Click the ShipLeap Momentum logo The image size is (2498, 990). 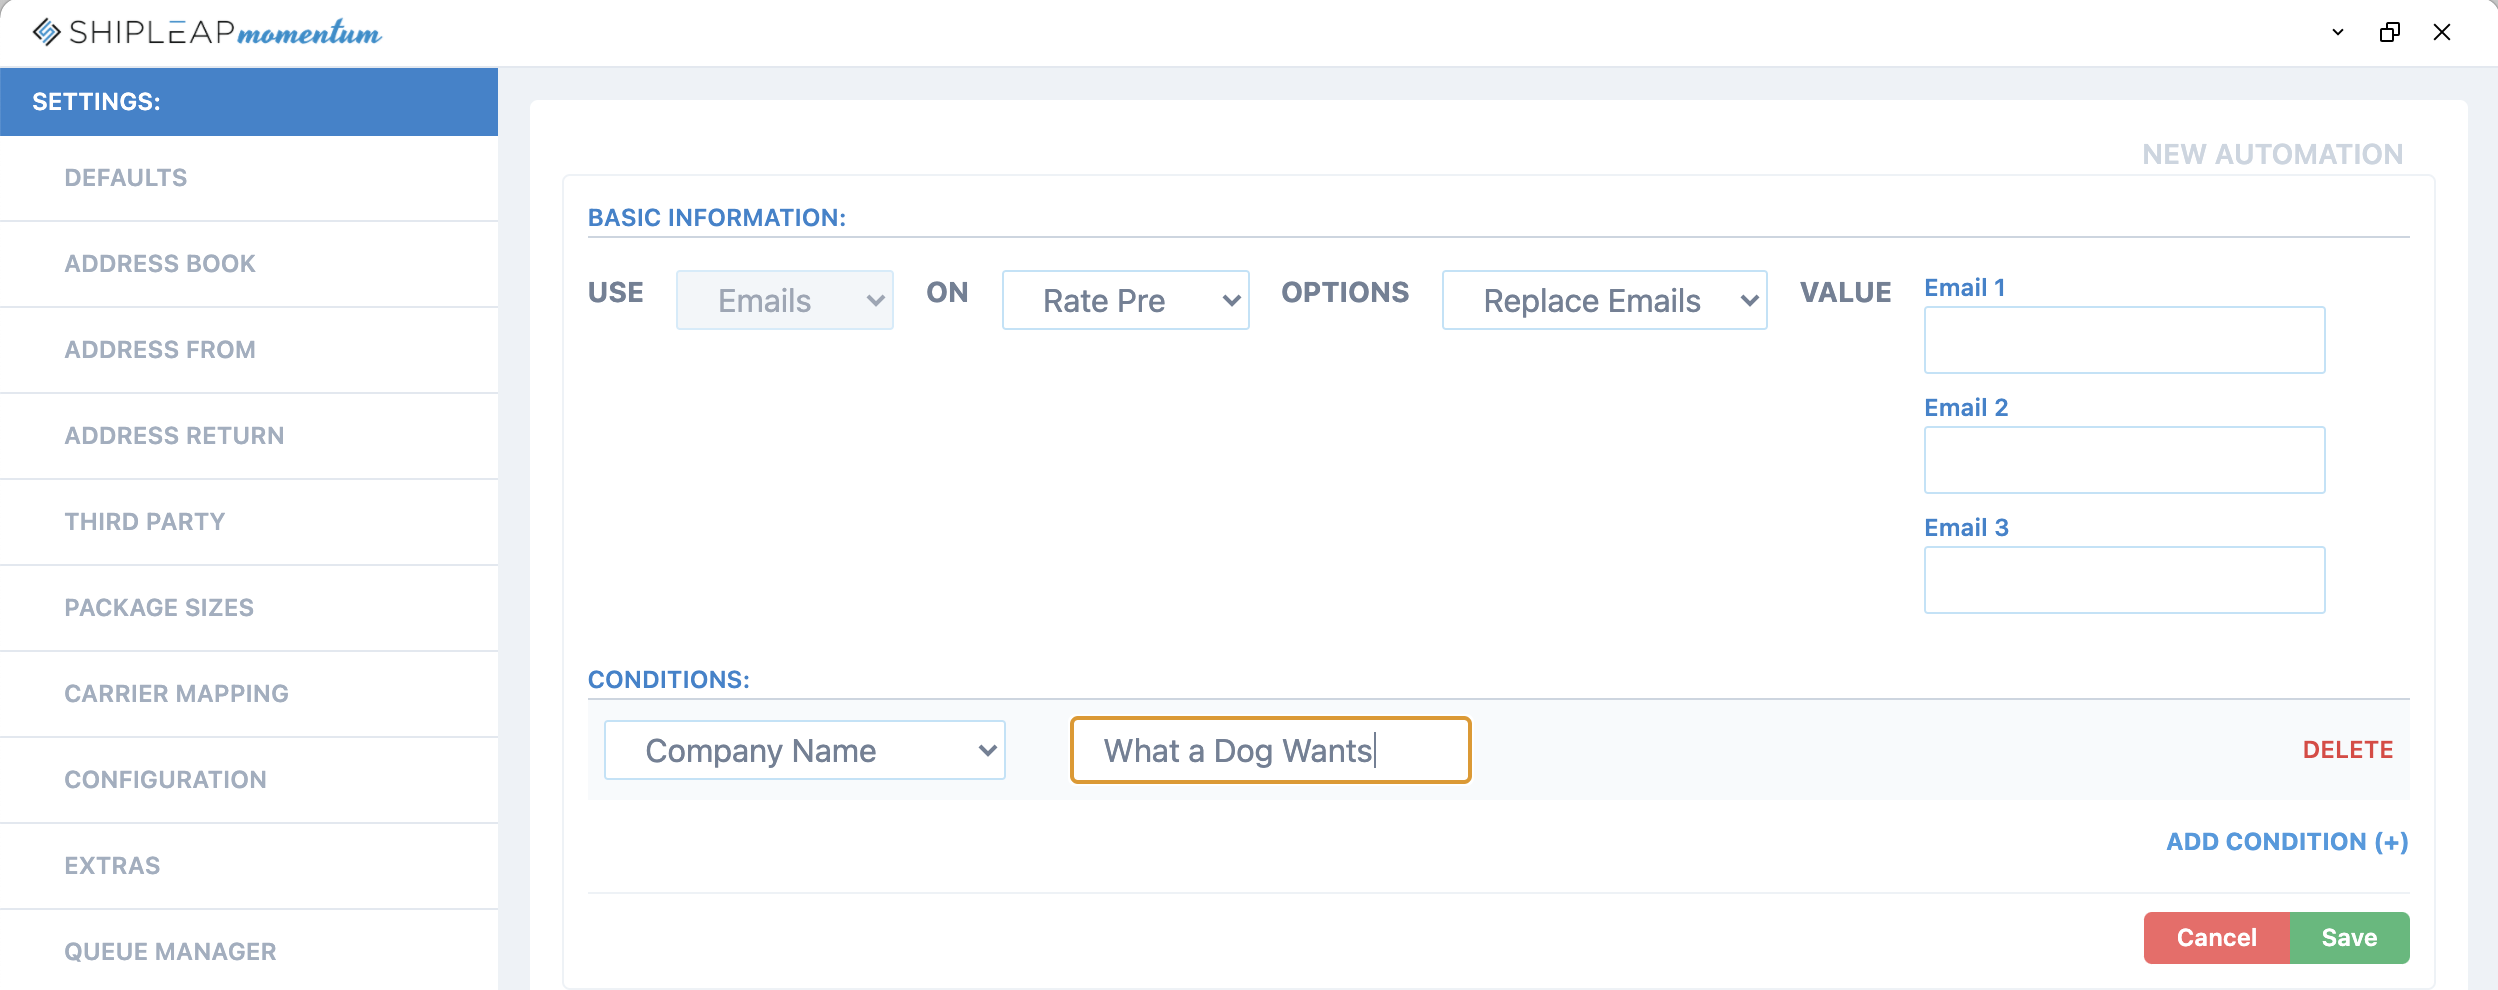(206, 32)
